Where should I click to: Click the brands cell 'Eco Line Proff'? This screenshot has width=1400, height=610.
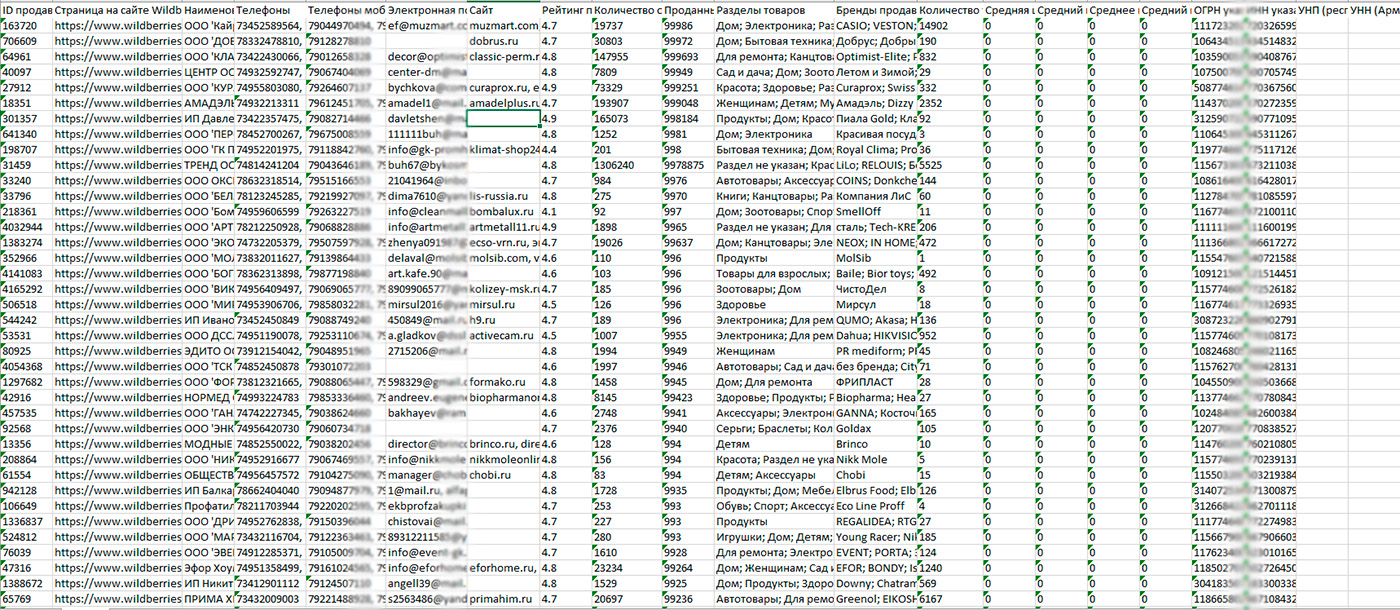(875, 506)
